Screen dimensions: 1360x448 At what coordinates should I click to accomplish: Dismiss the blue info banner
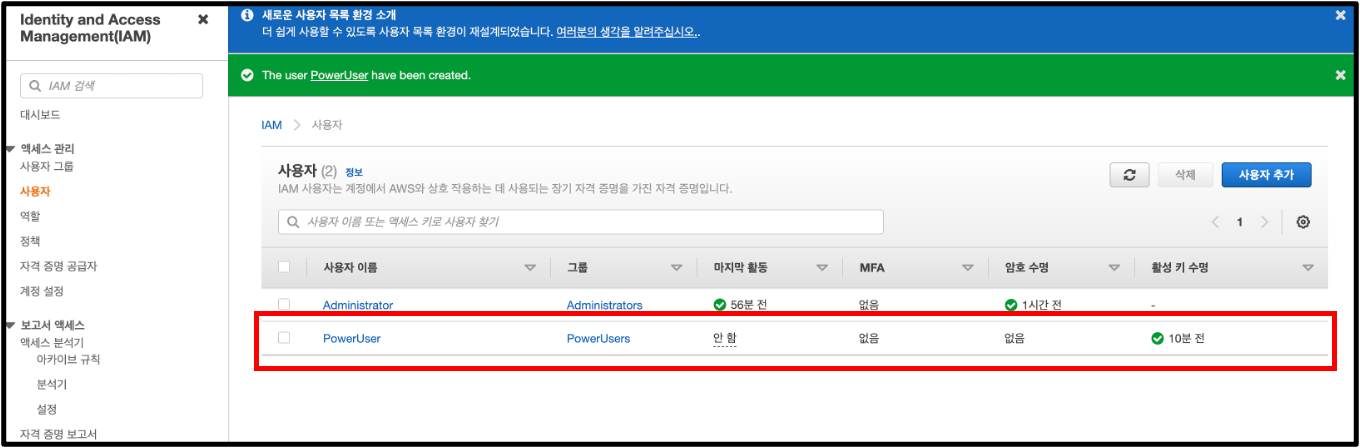pos(1340,15)
